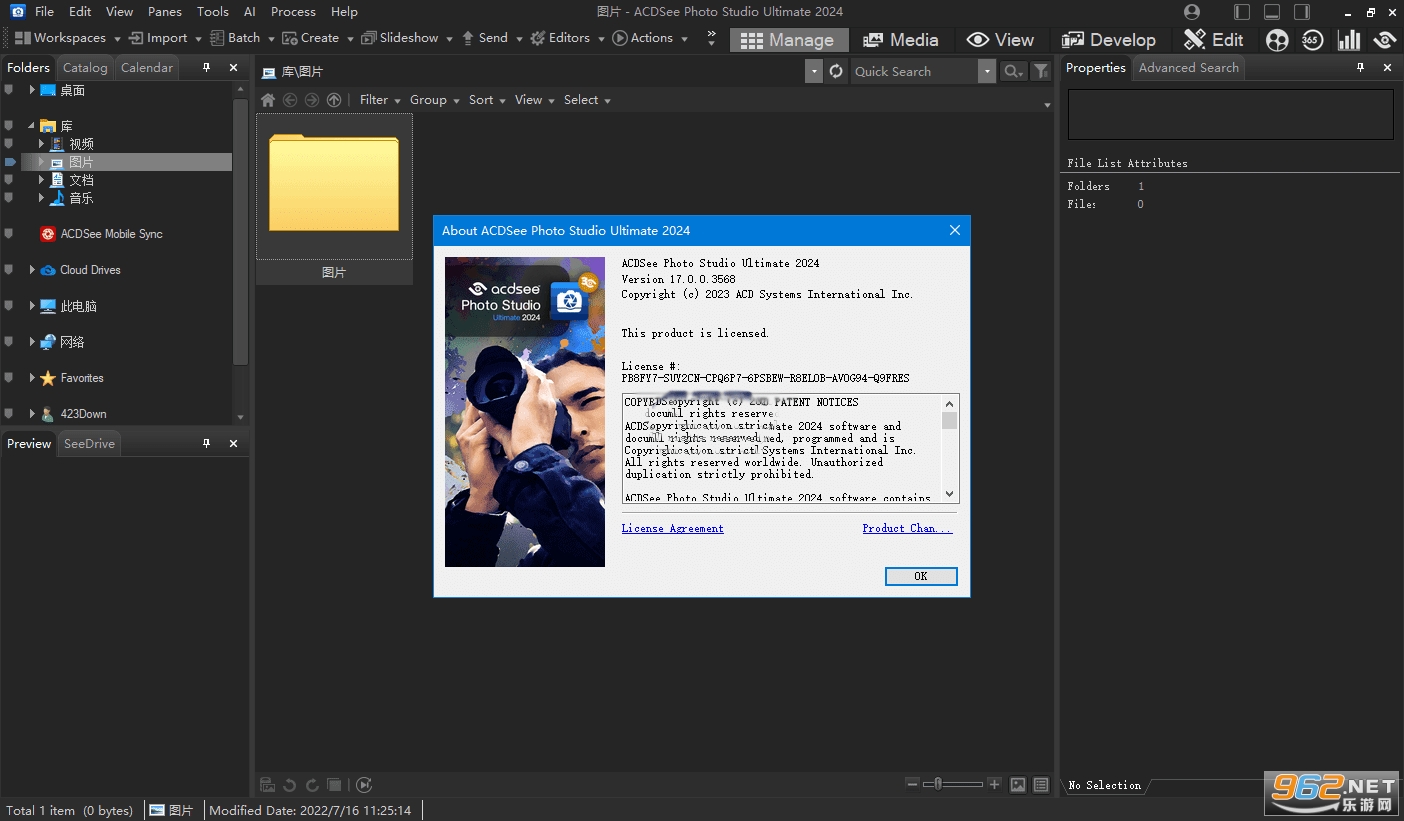Open the Product Chan... link

(x=908, y=528)
